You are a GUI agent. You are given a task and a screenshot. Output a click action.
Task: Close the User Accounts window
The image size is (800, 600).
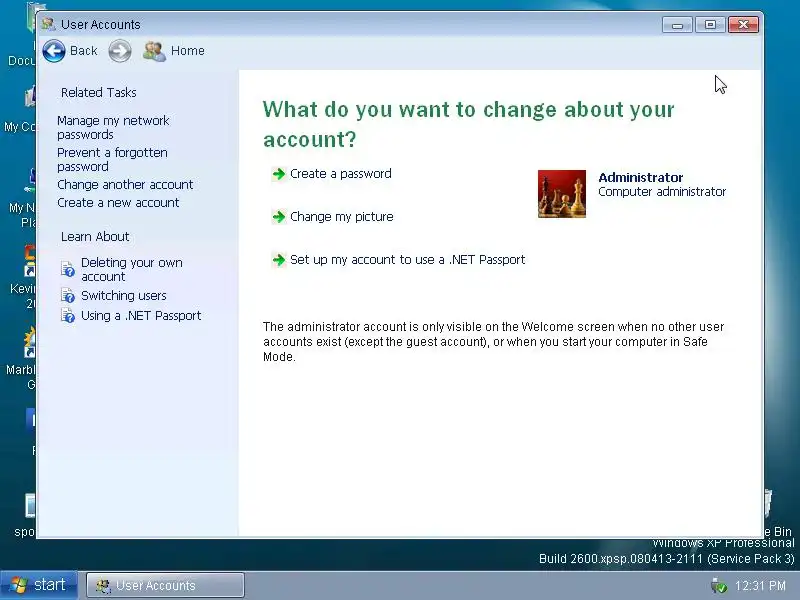pyautogui.click(x=743, y=24)
